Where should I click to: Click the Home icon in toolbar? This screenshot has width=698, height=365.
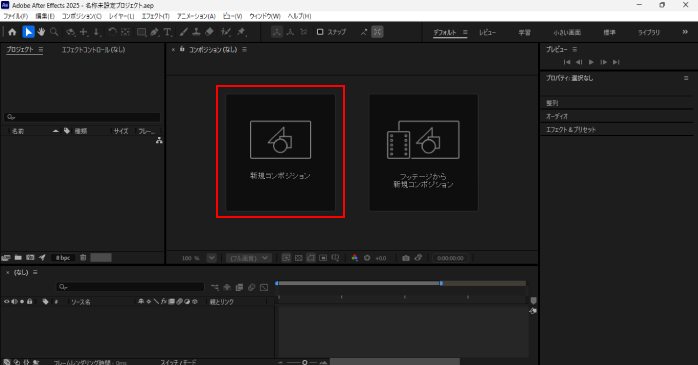pos(12,32)
